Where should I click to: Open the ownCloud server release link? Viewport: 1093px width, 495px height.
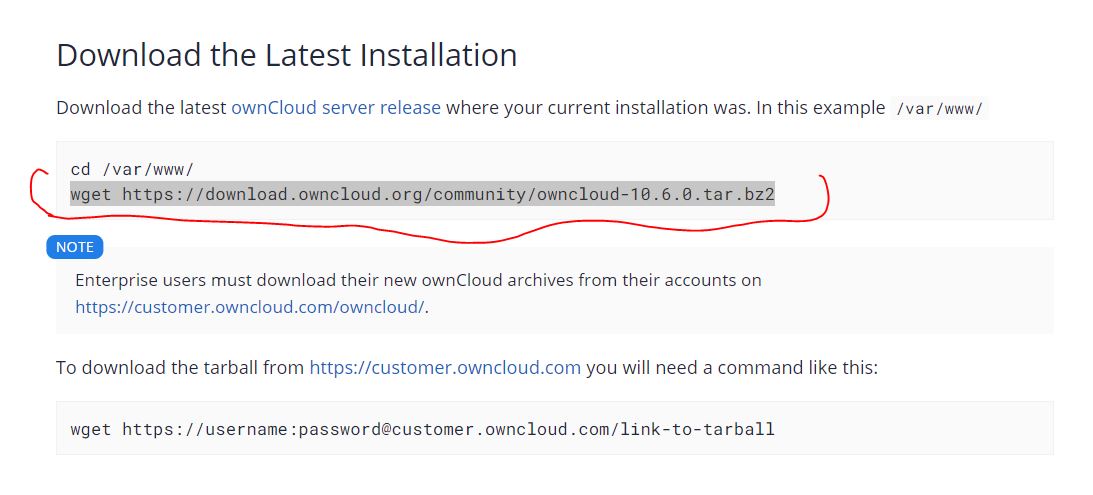pos(335,108)
